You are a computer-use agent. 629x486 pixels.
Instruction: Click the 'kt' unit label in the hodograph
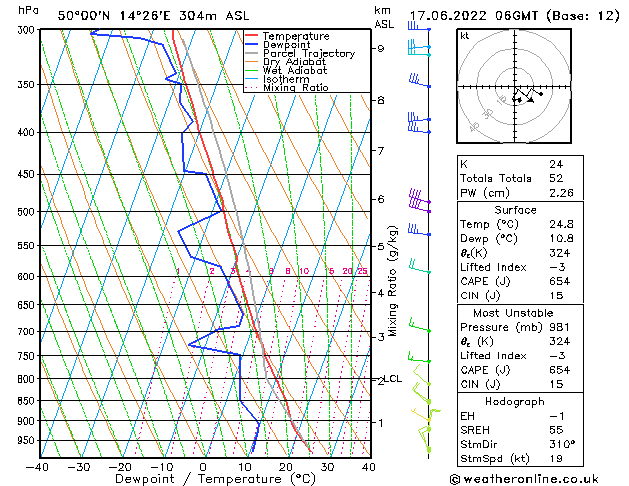point(465,36)
